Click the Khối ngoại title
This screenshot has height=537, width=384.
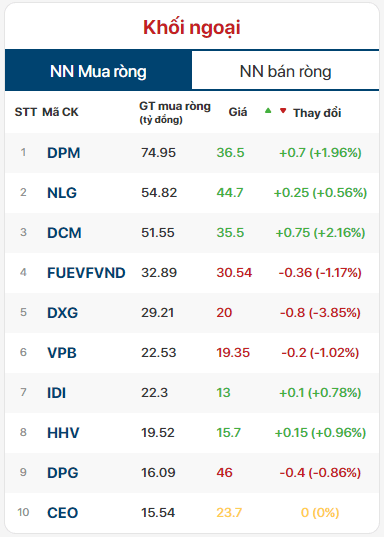point(192,27)
